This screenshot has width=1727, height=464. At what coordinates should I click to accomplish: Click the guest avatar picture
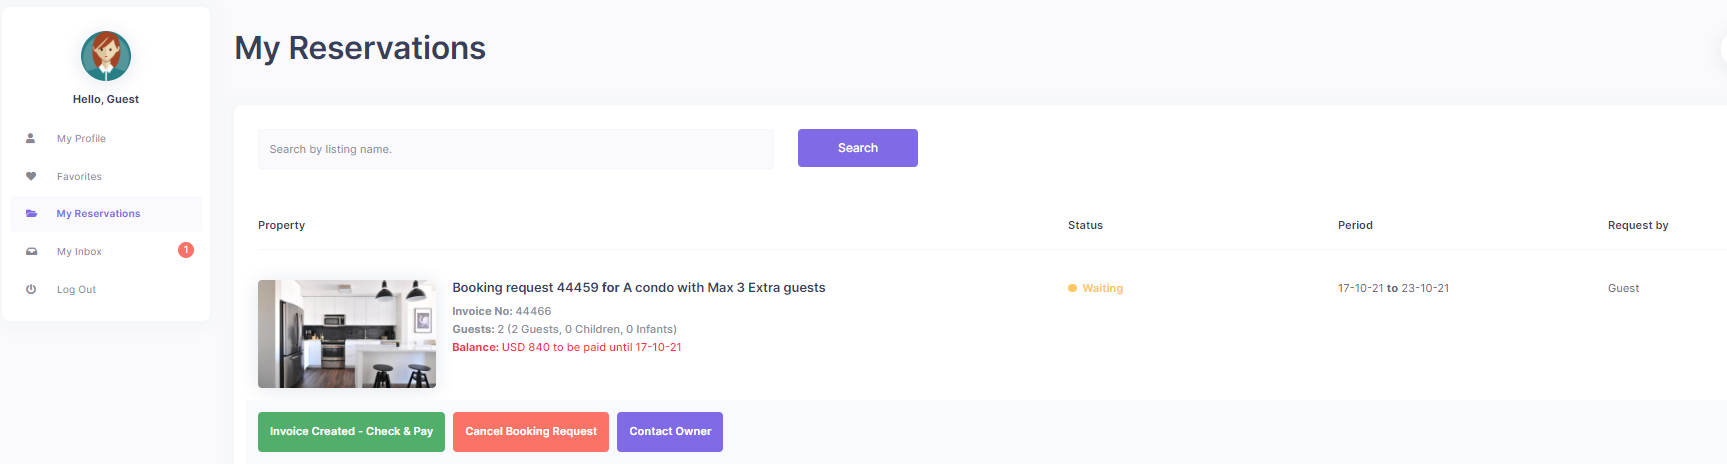coord(106,55)
